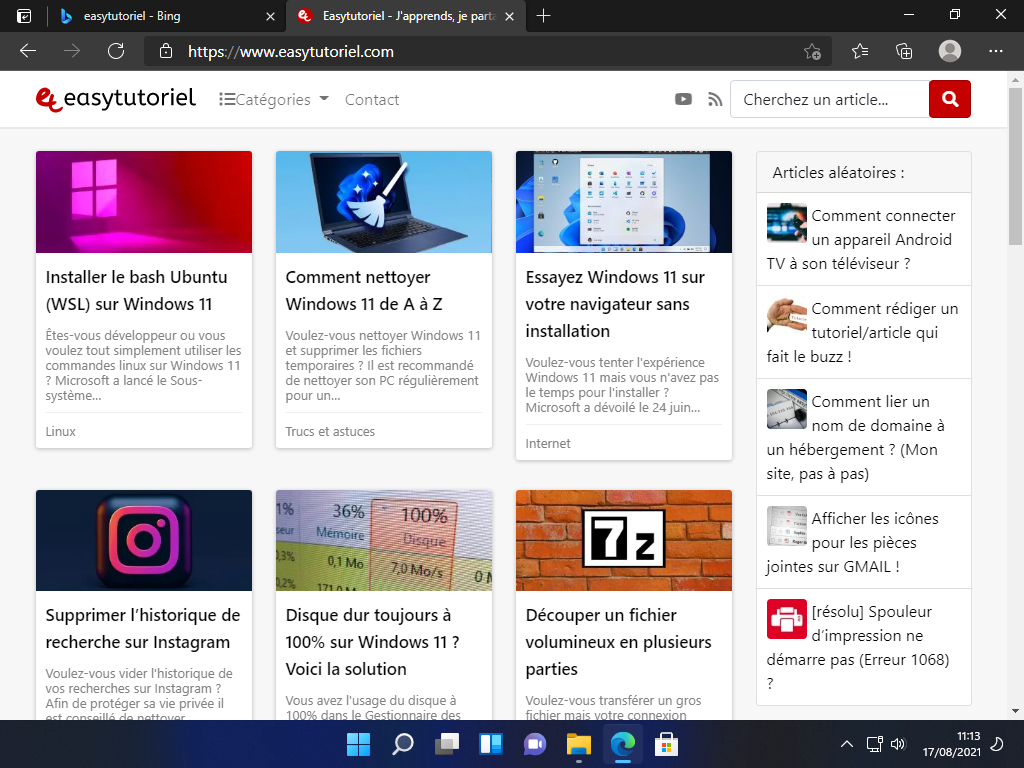Click the browser back arrow
Viewport: 1024px width, 768px height.
click(28, 51)
